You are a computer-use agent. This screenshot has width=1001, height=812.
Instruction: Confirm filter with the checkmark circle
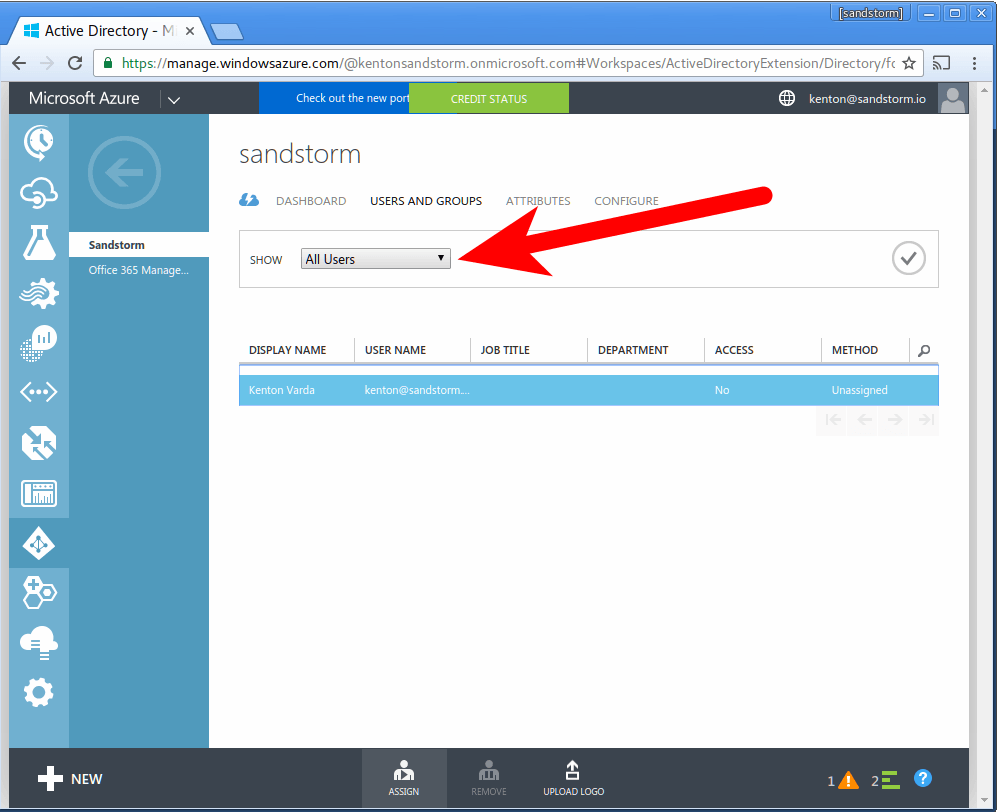(908, 259)
